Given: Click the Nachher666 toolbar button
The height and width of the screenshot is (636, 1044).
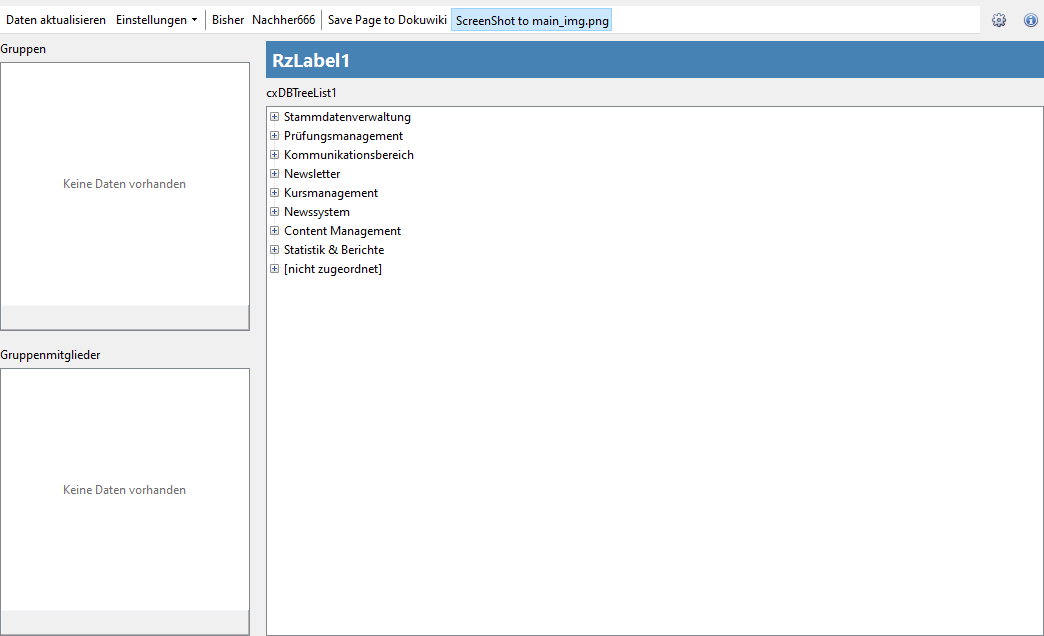Looking at the screenshot, I should coord(283,20).
